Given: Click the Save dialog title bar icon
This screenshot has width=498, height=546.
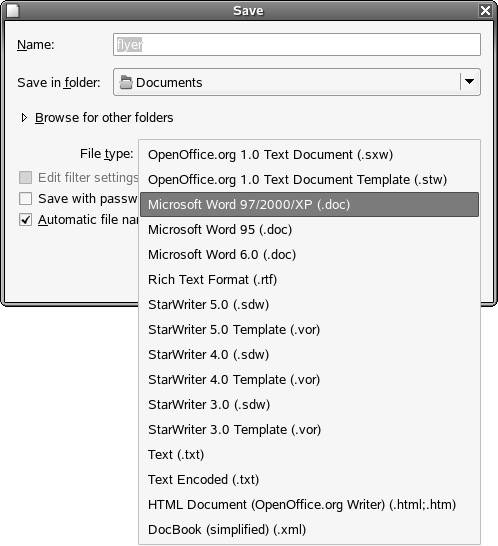Looking at the screenshot, I should (x=13, y=10).
